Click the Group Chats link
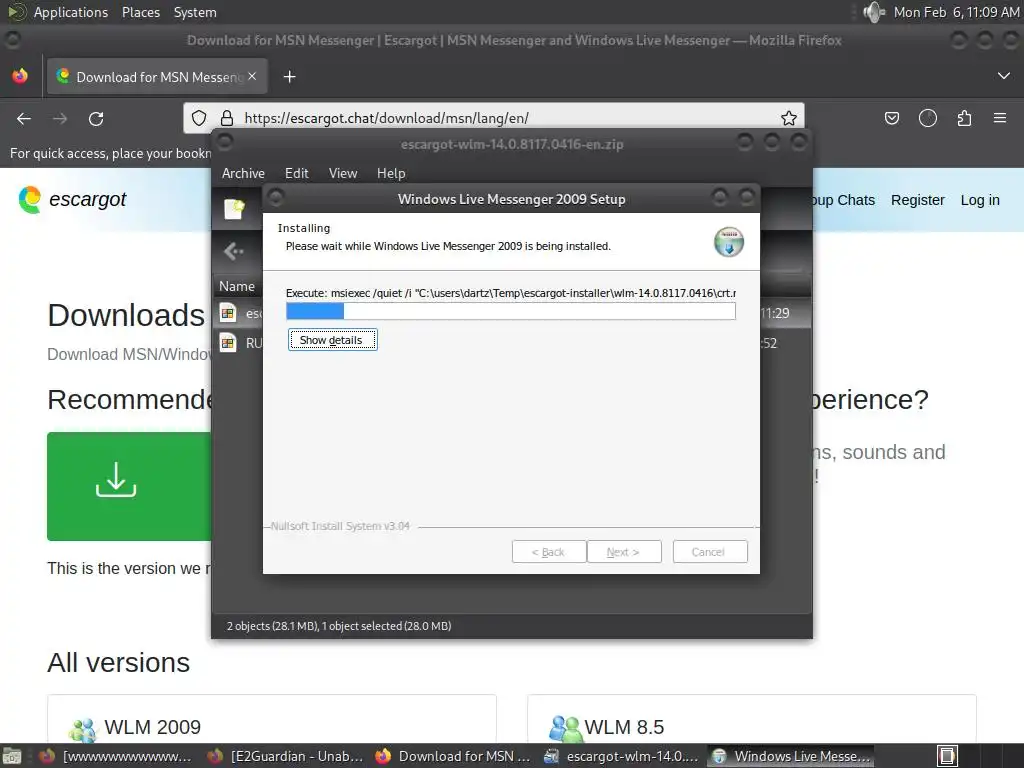The image size is (1024, 768). point(844,200)
